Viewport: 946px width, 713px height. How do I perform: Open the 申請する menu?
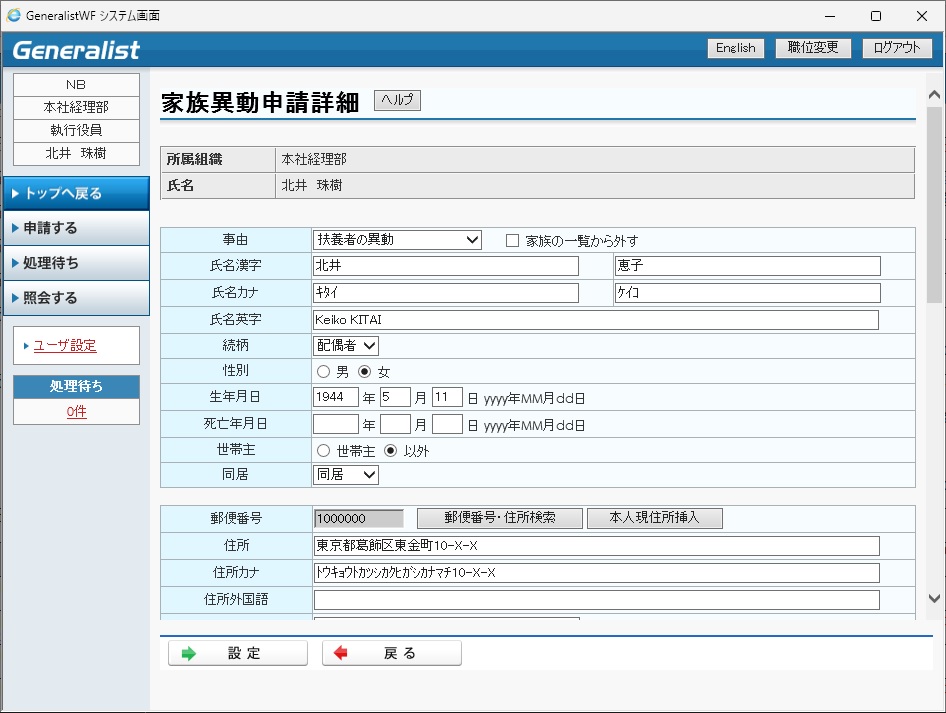(x=76, y=228)
